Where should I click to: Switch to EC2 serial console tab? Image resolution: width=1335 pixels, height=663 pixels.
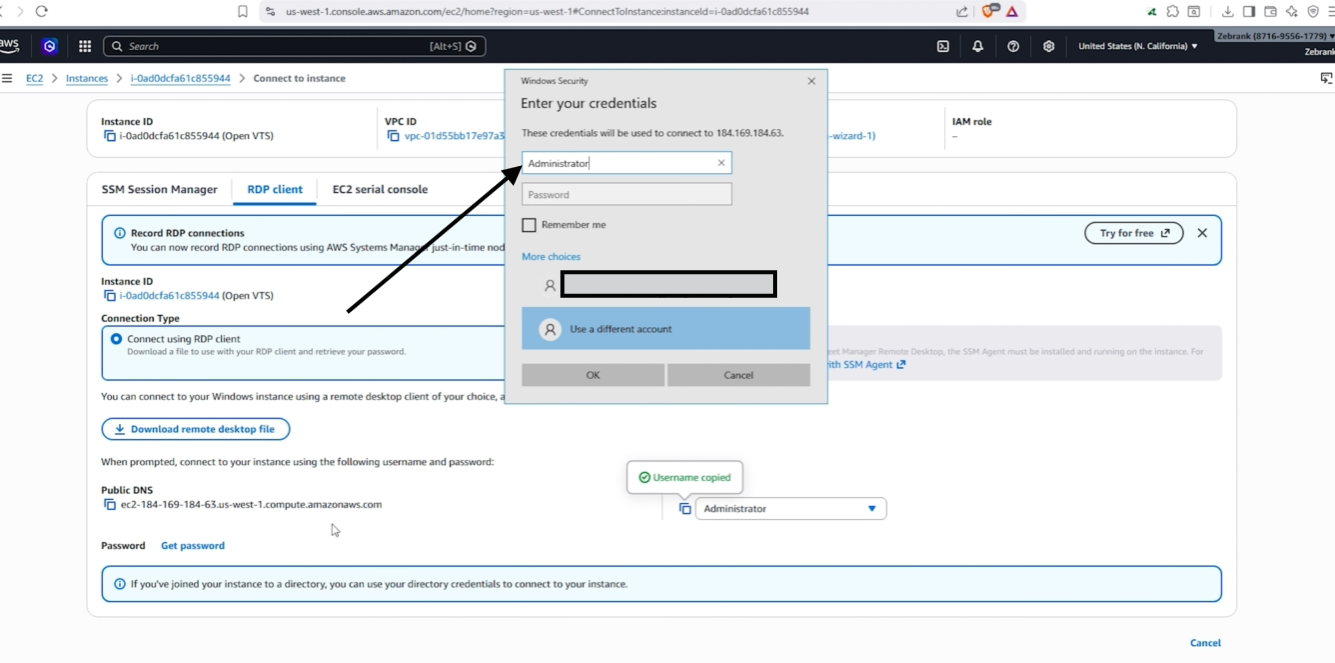tap(380, 189)
